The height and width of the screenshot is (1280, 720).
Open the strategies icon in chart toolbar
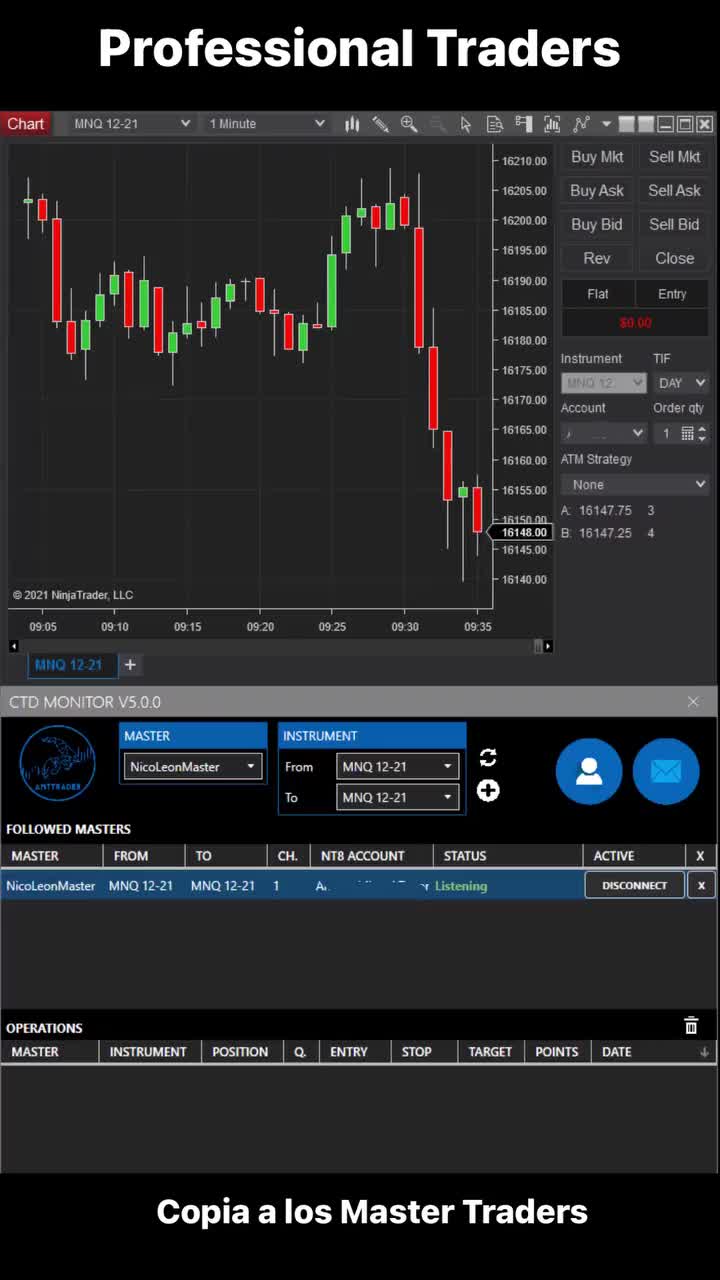581,124
